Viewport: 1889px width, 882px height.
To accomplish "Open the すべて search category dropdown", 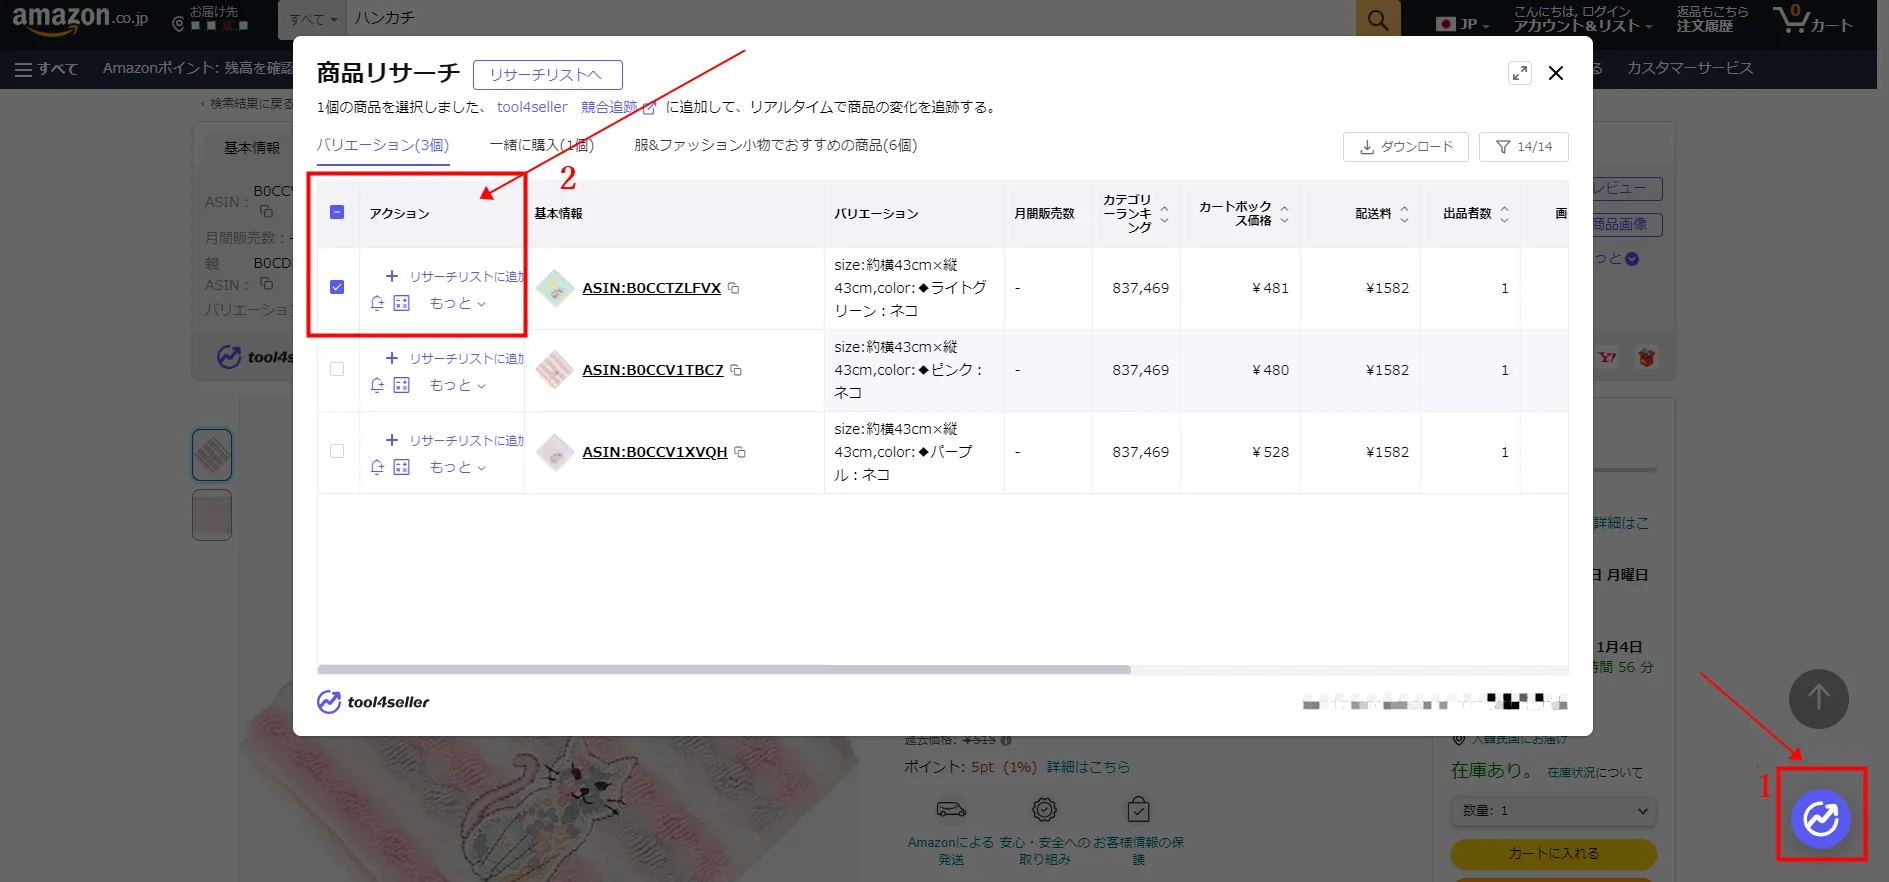I will pyautogui.click(x=313, y=19).
